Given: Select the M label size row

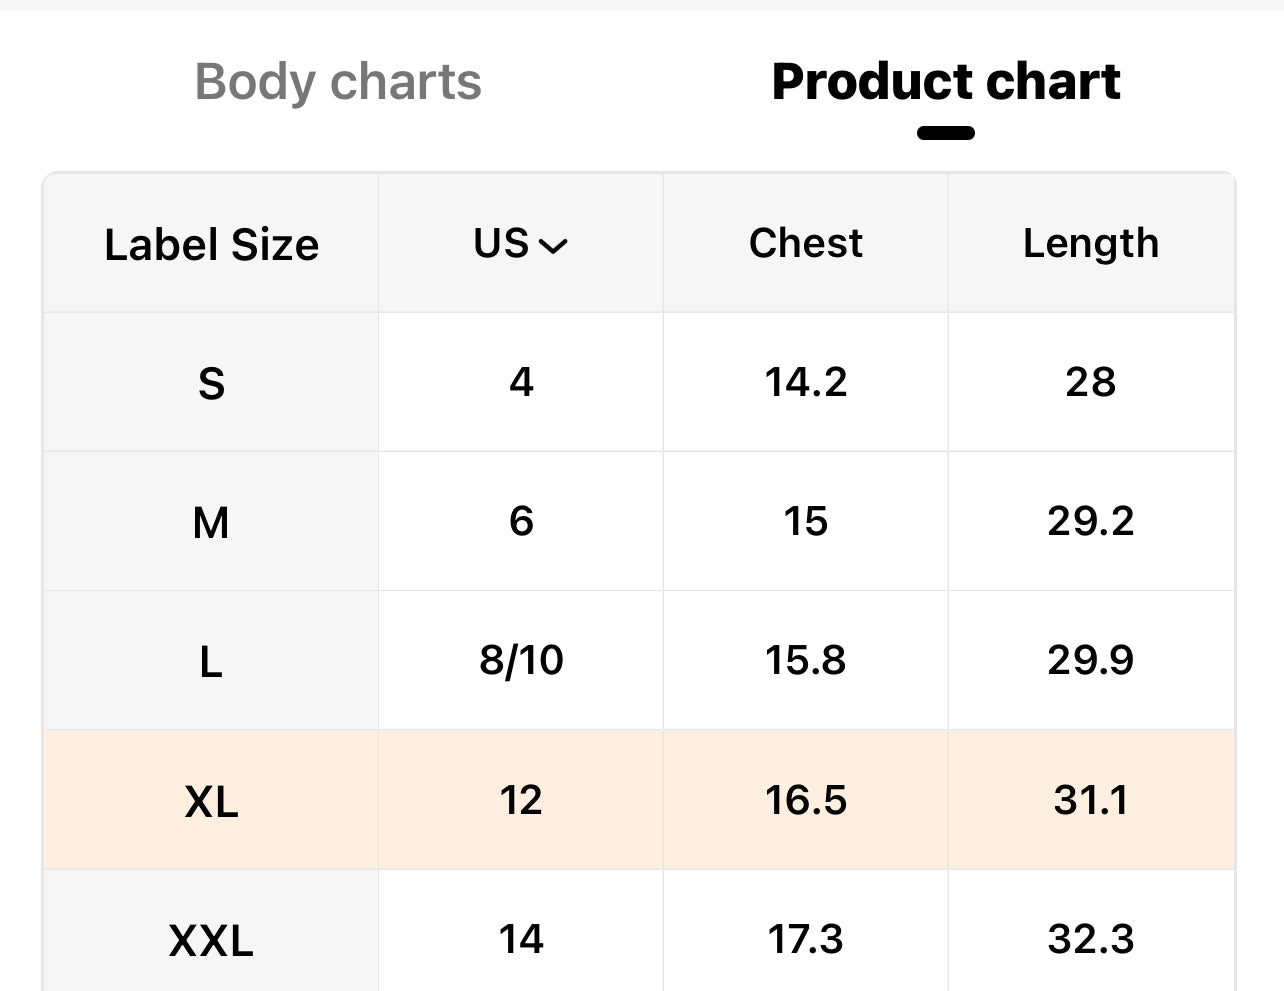Looking at the screenshot, I should tap(211, 522).
